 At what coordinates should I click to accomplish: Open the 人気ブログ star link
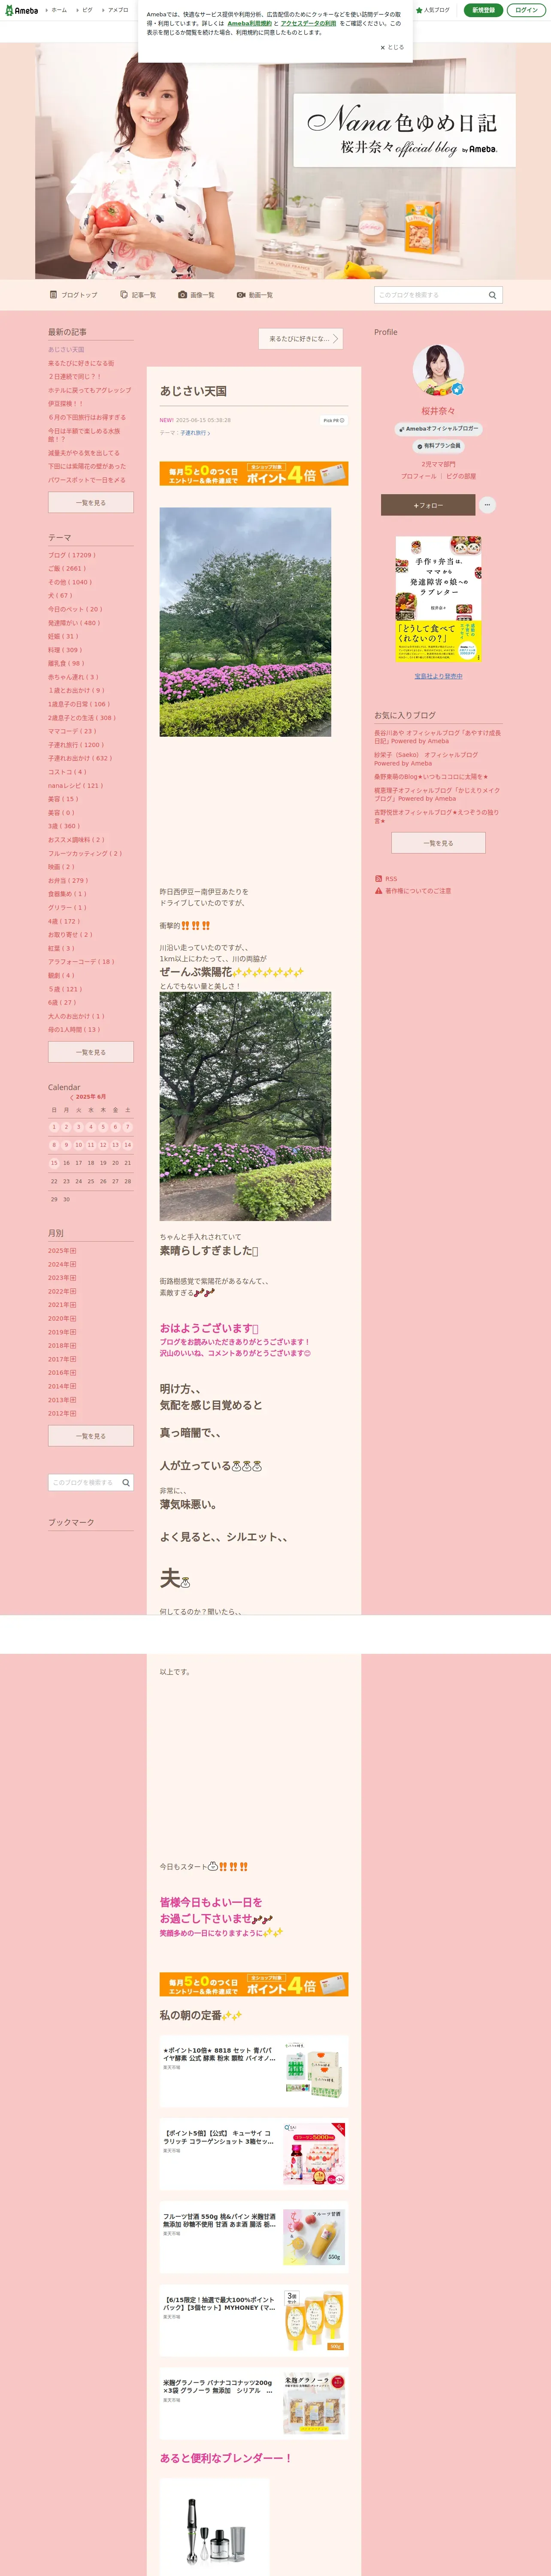(433, 10)
